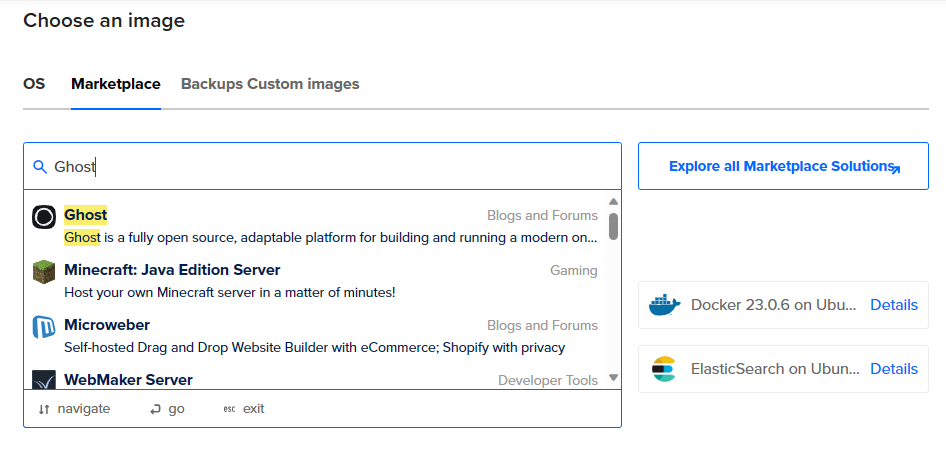Screen dimensions: 946x450
Task: Pick Minecraft: Java Edition Server result
Action: pyautogui.click(x=172, y=270)
